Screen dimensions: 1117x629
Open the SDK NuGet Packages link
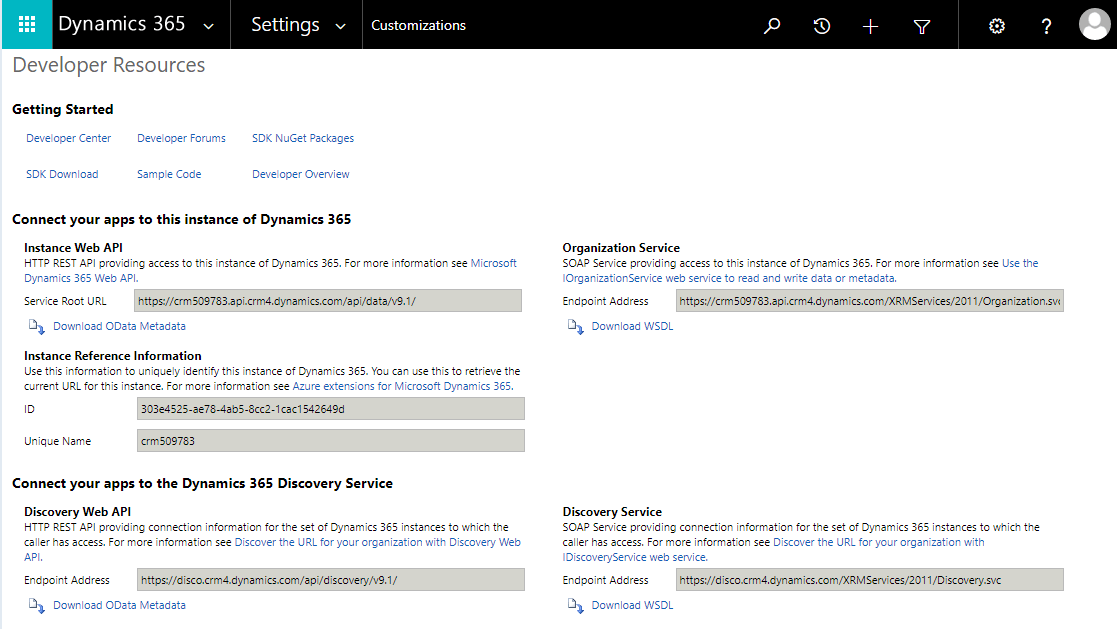pos(303,138)
